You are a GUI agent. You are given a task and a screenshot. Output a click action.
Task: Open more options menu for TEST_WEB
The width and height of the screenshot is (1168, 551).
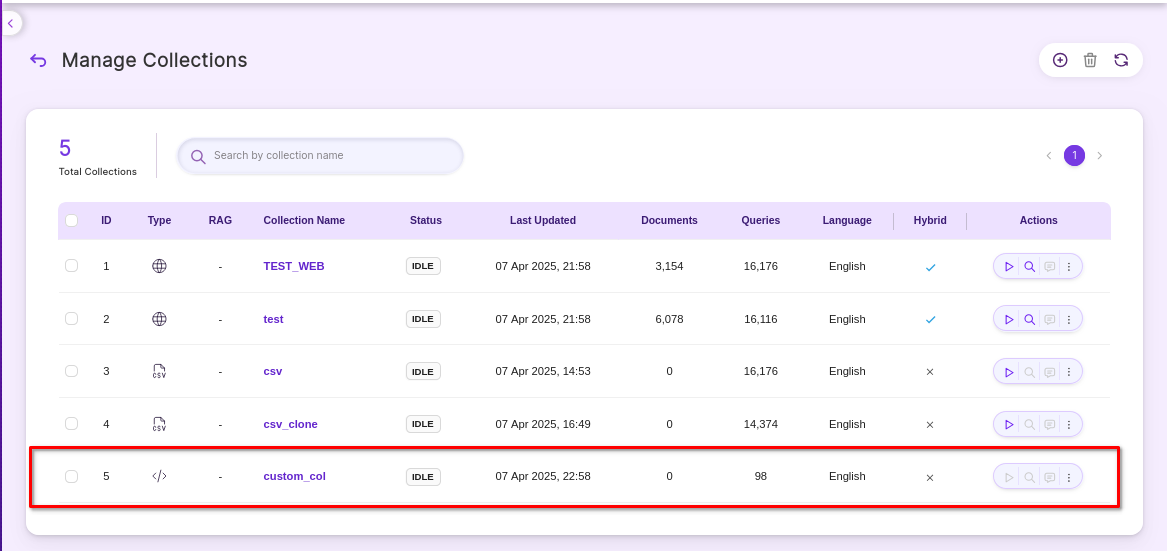click(x=1069, y=267)
